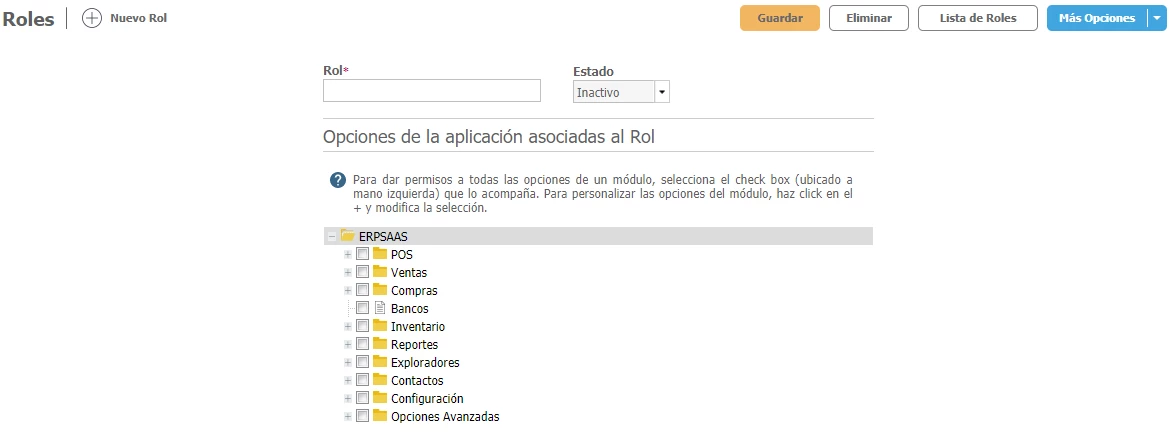Viewport: 1175px width, 434px height.
Task: Click the Inventario folder icon
Action: (x=380, y=327)
